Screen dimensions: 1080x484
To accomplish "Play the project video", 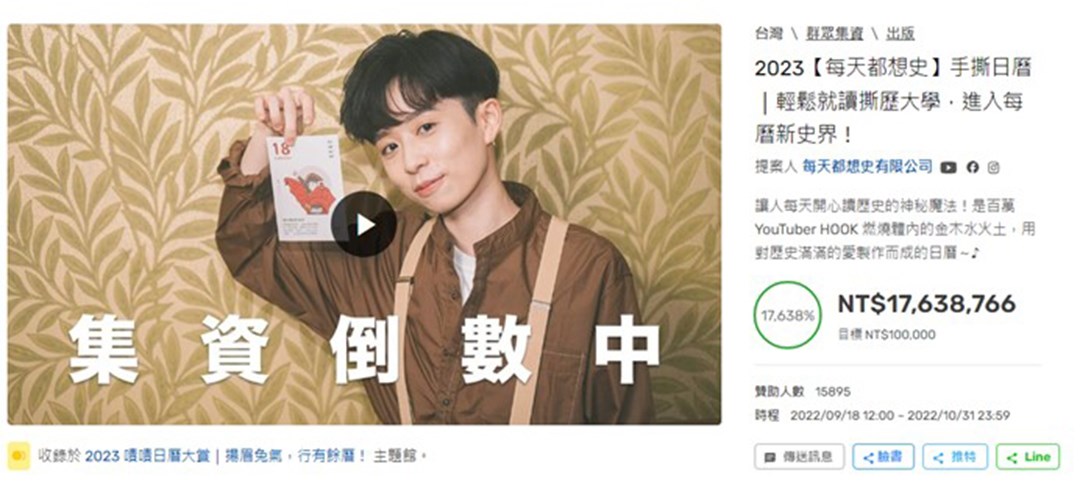I will pos(364,224).
